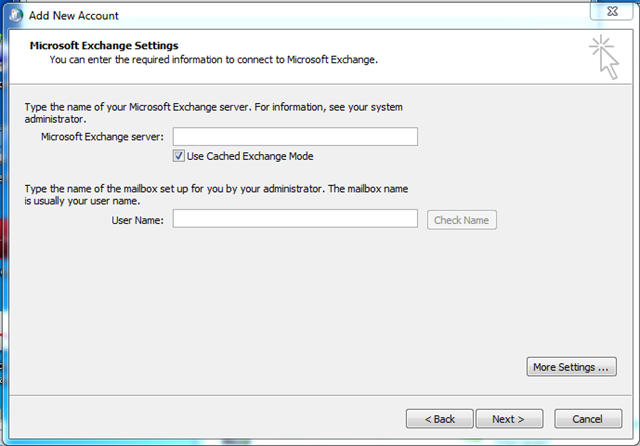Click the 'Microsoft Exchange server:' field label
This screenshot has width=640, height=446.
[102, 137]
